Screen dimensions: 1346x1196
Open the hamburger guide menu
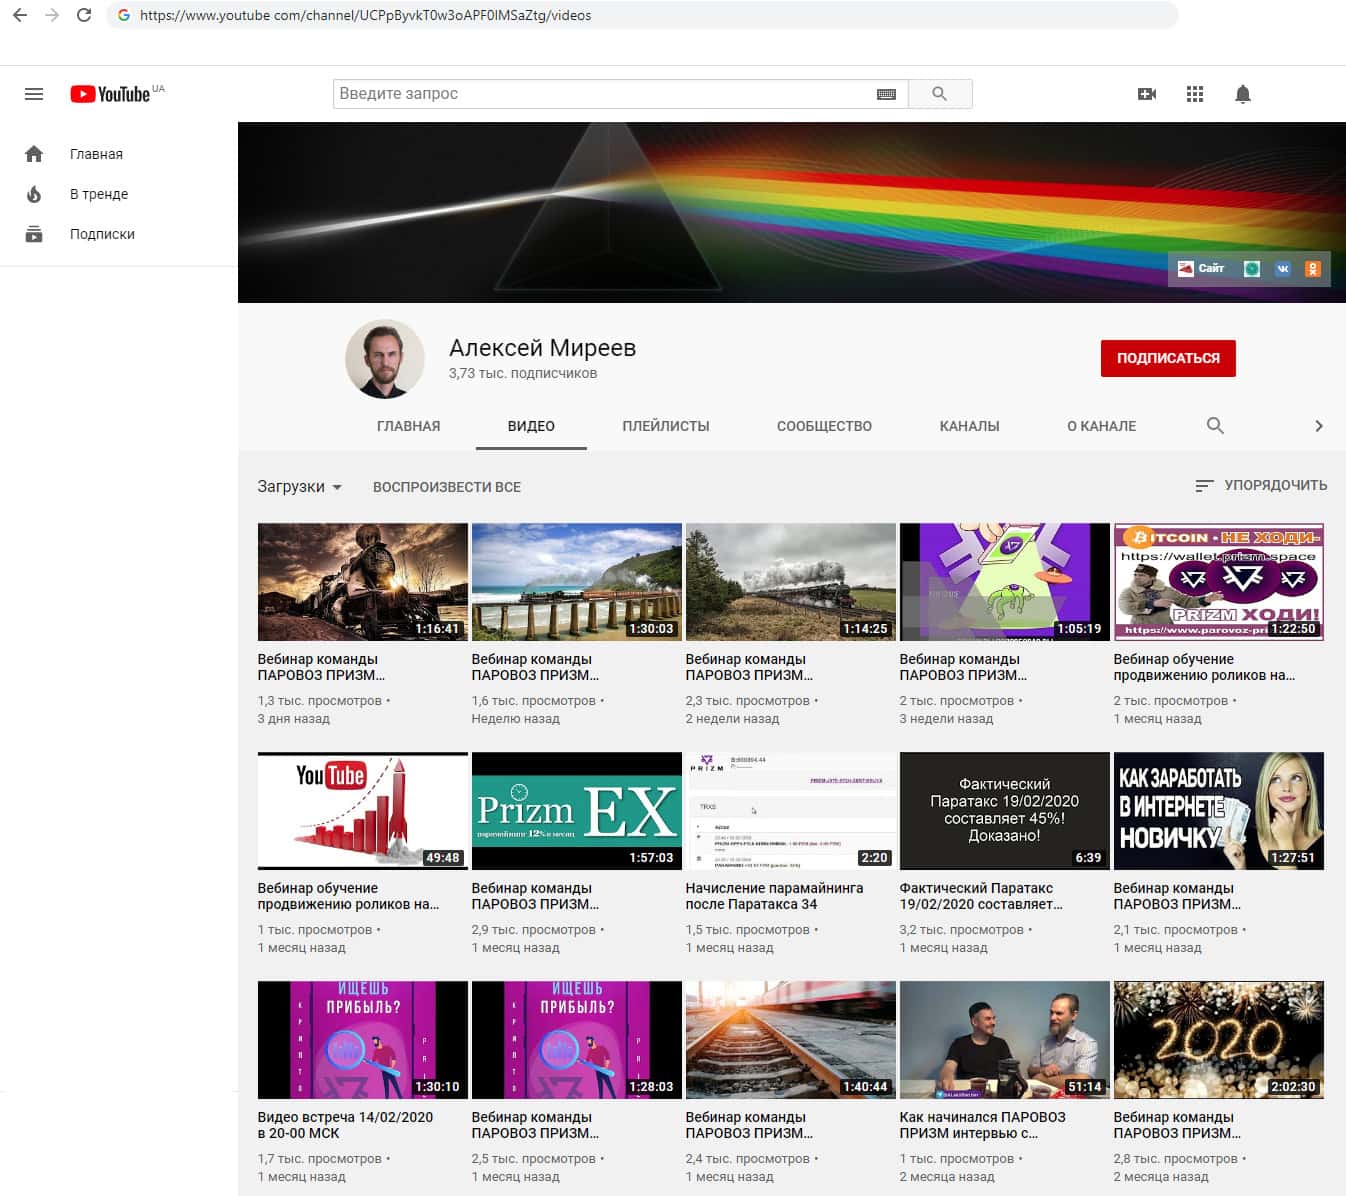34,94
